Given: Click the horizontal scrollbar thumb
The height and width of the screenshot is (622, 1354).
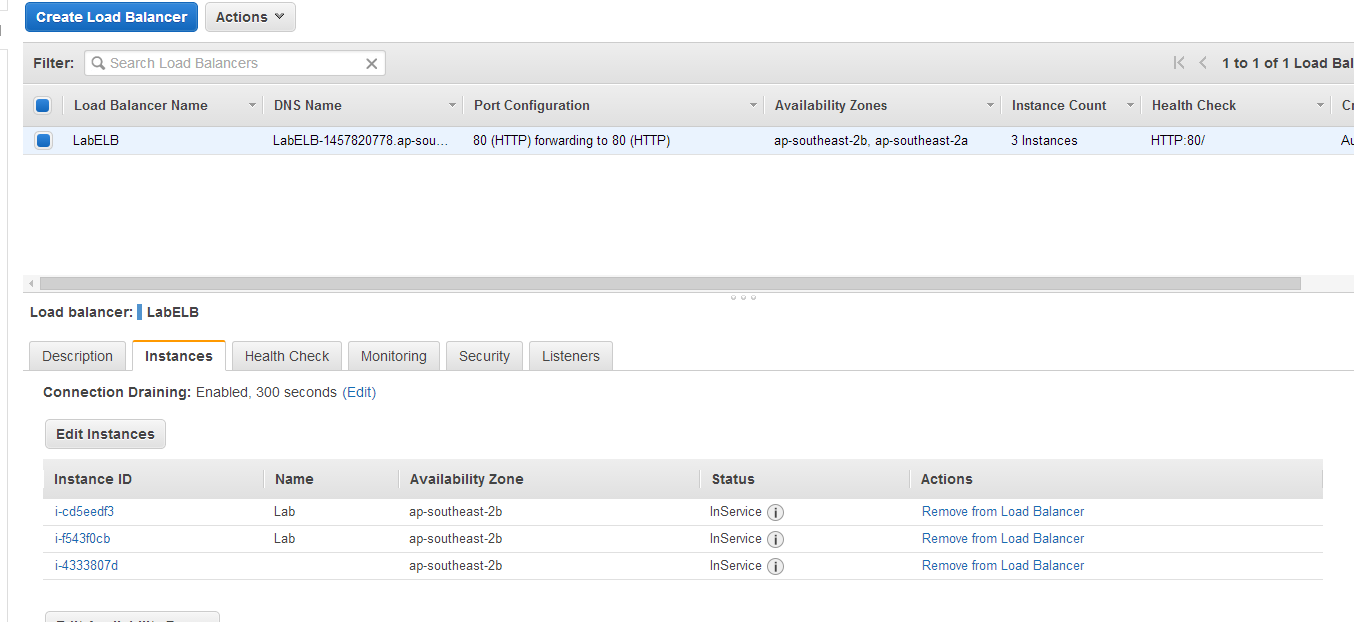Looking at the screenshot, I should 670,284.
